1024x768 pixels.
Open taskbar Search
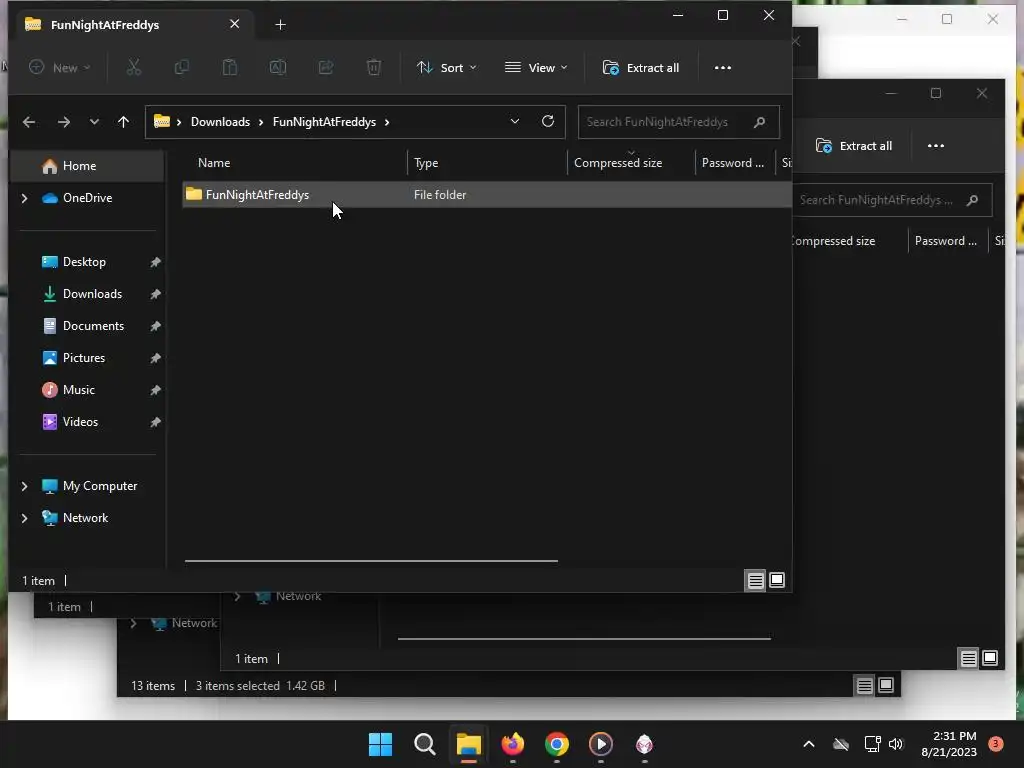(424, 744)
